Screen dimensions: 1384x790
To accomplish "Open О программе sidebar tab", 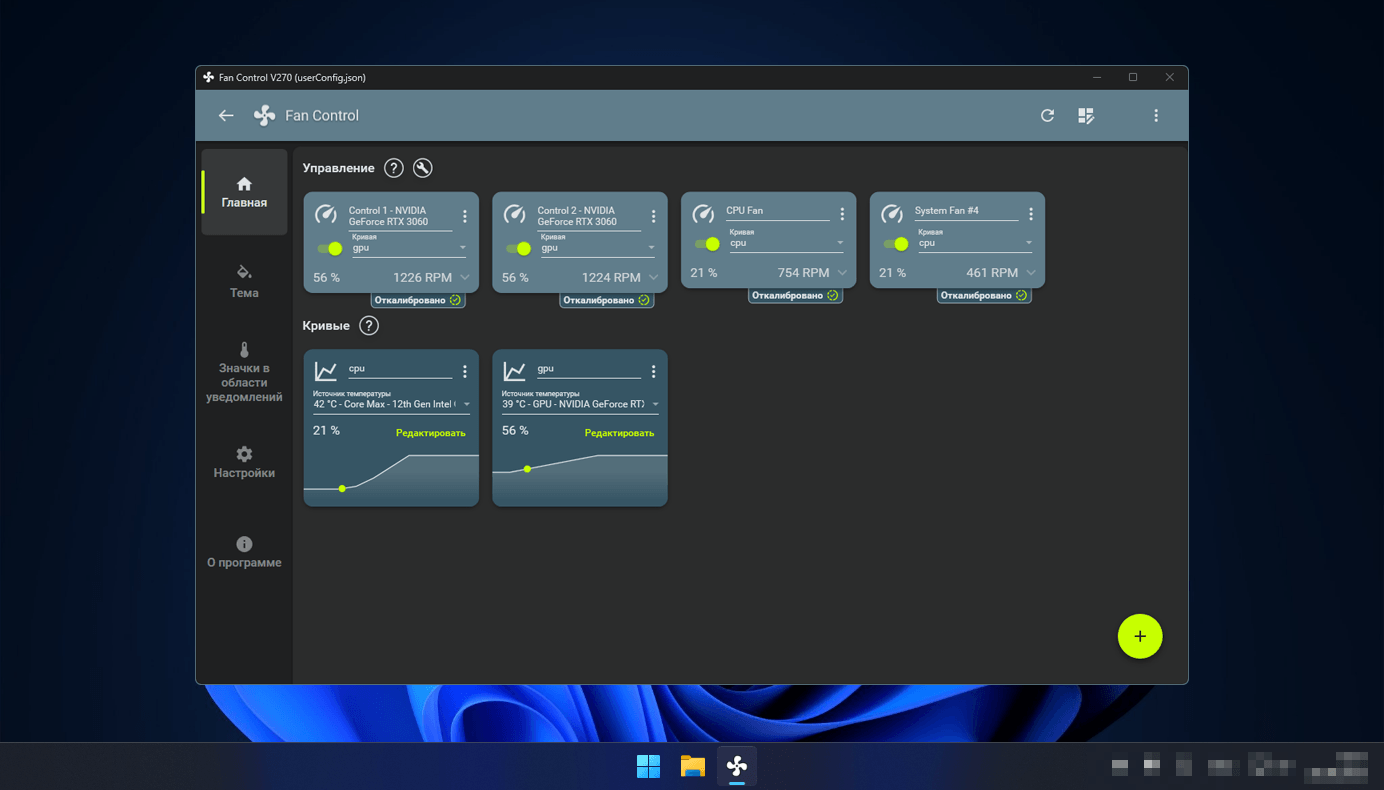I will click(x=244, y=552).
